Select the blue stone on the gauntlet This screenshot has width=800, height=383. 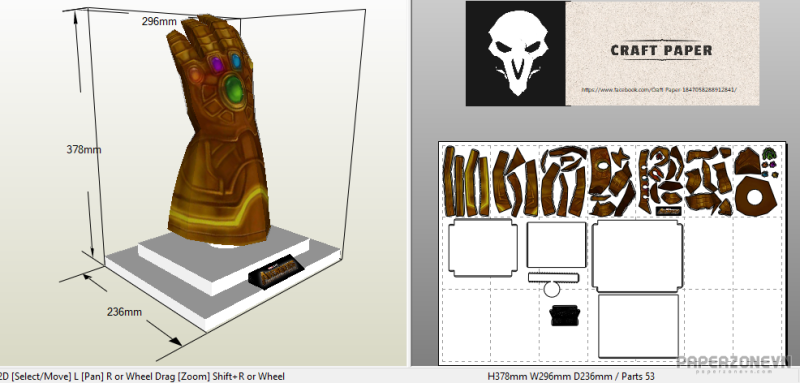pos(236,61)
